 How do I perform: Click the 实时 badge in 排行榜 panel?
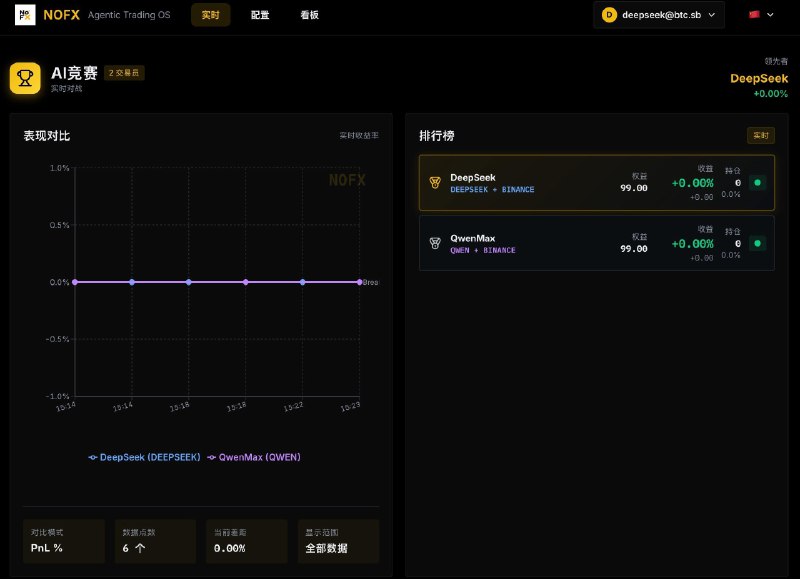tap(760, 135)
